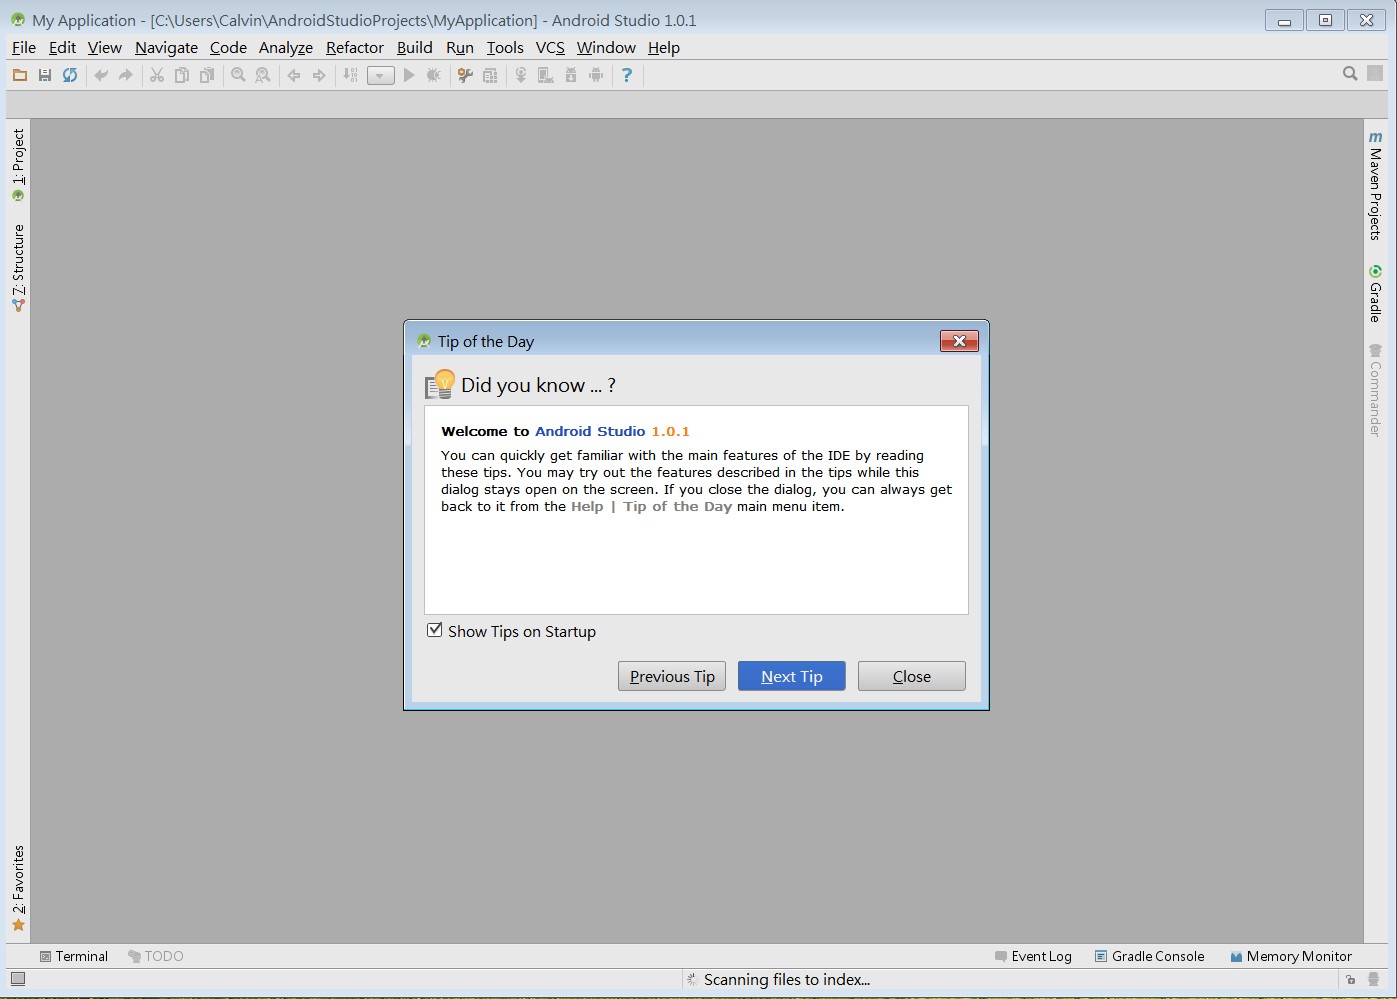Close Tip of the Day with X
Screen dimensions: 1397x999
[959, 341]
